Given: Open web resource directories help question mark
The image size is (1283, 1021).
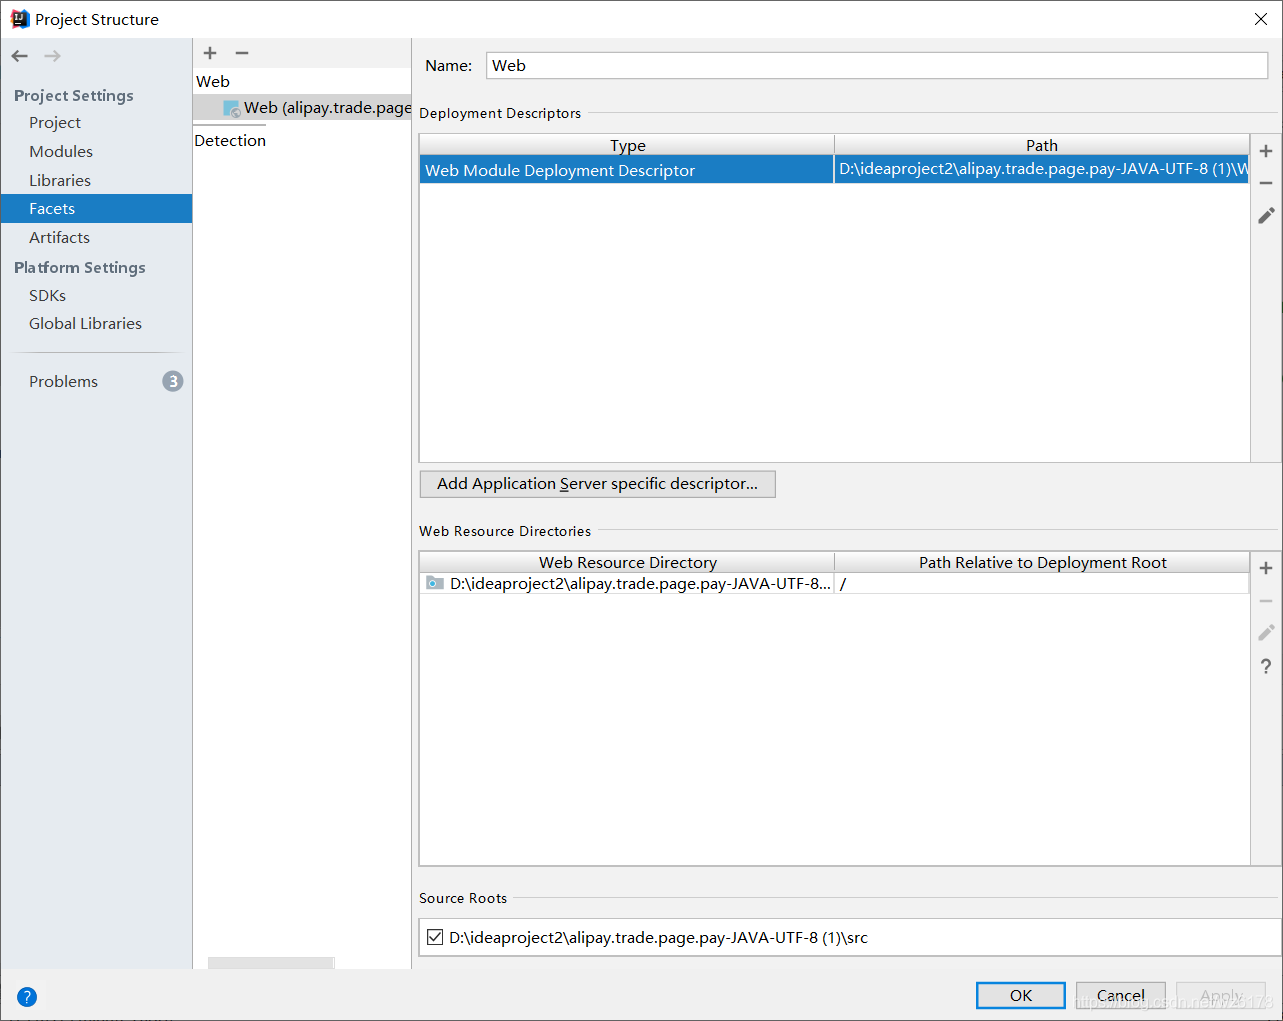Looking at the screenshot, I should pyautogui.click(x=1266, y=666).
